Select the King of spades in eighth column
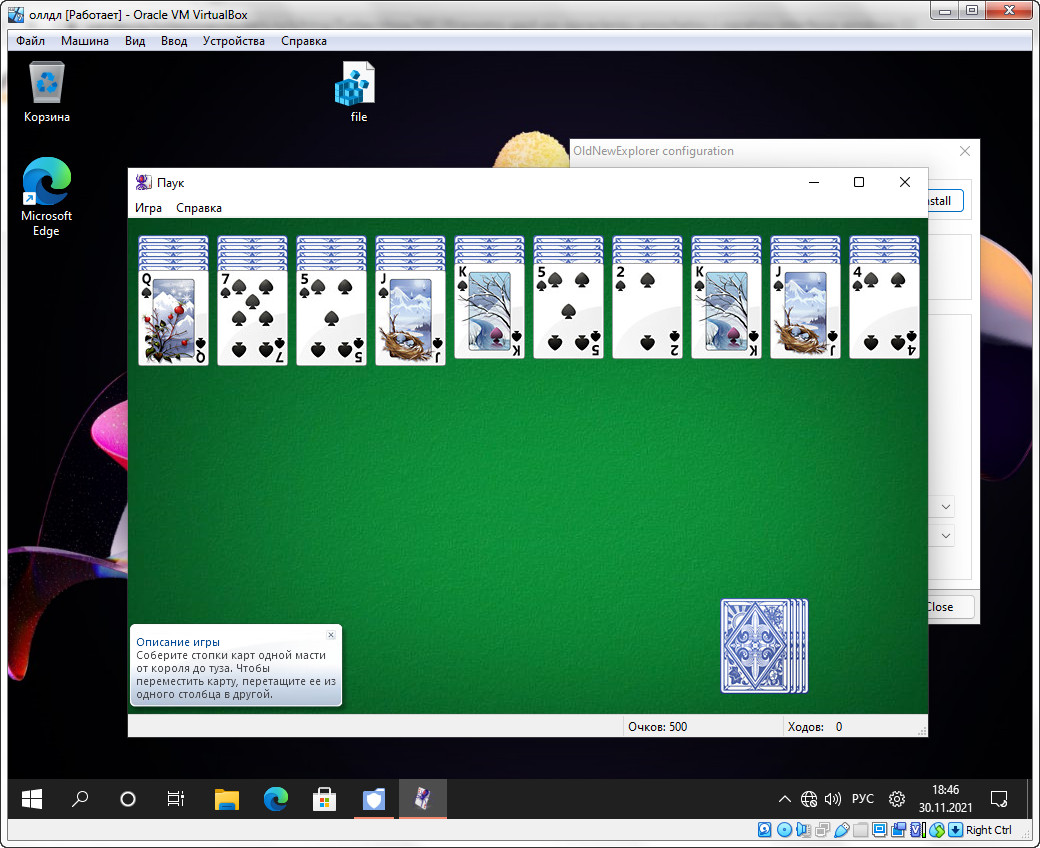 click(726, 311)
